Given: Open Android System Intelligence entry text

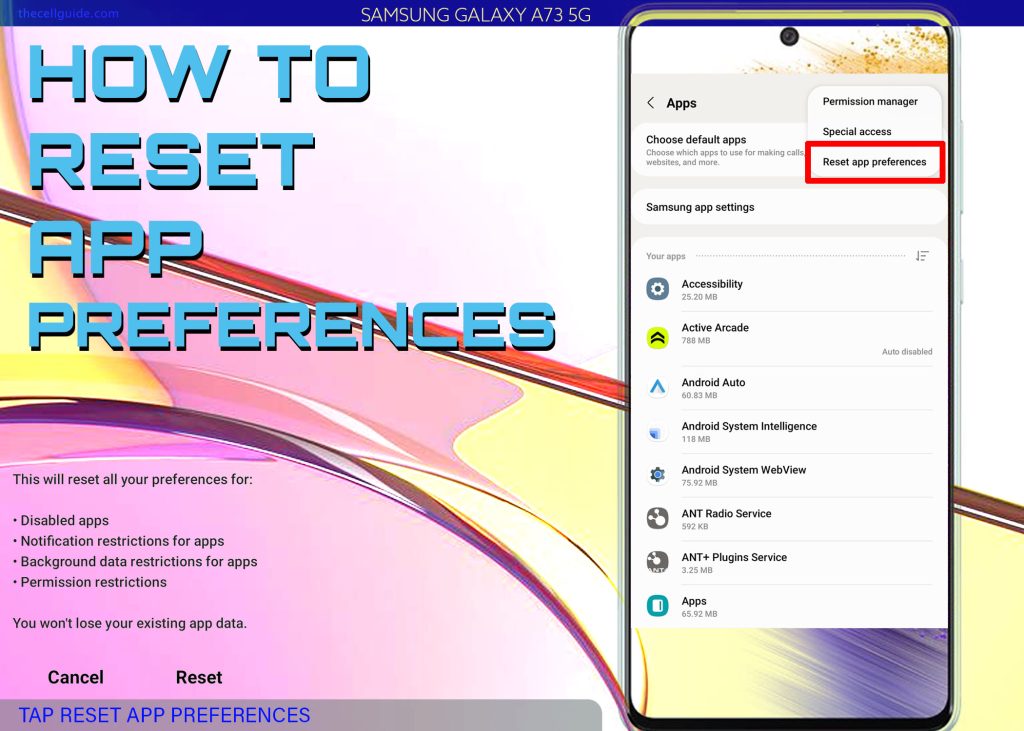Looking at the screenshot, I should click(749, 432).
